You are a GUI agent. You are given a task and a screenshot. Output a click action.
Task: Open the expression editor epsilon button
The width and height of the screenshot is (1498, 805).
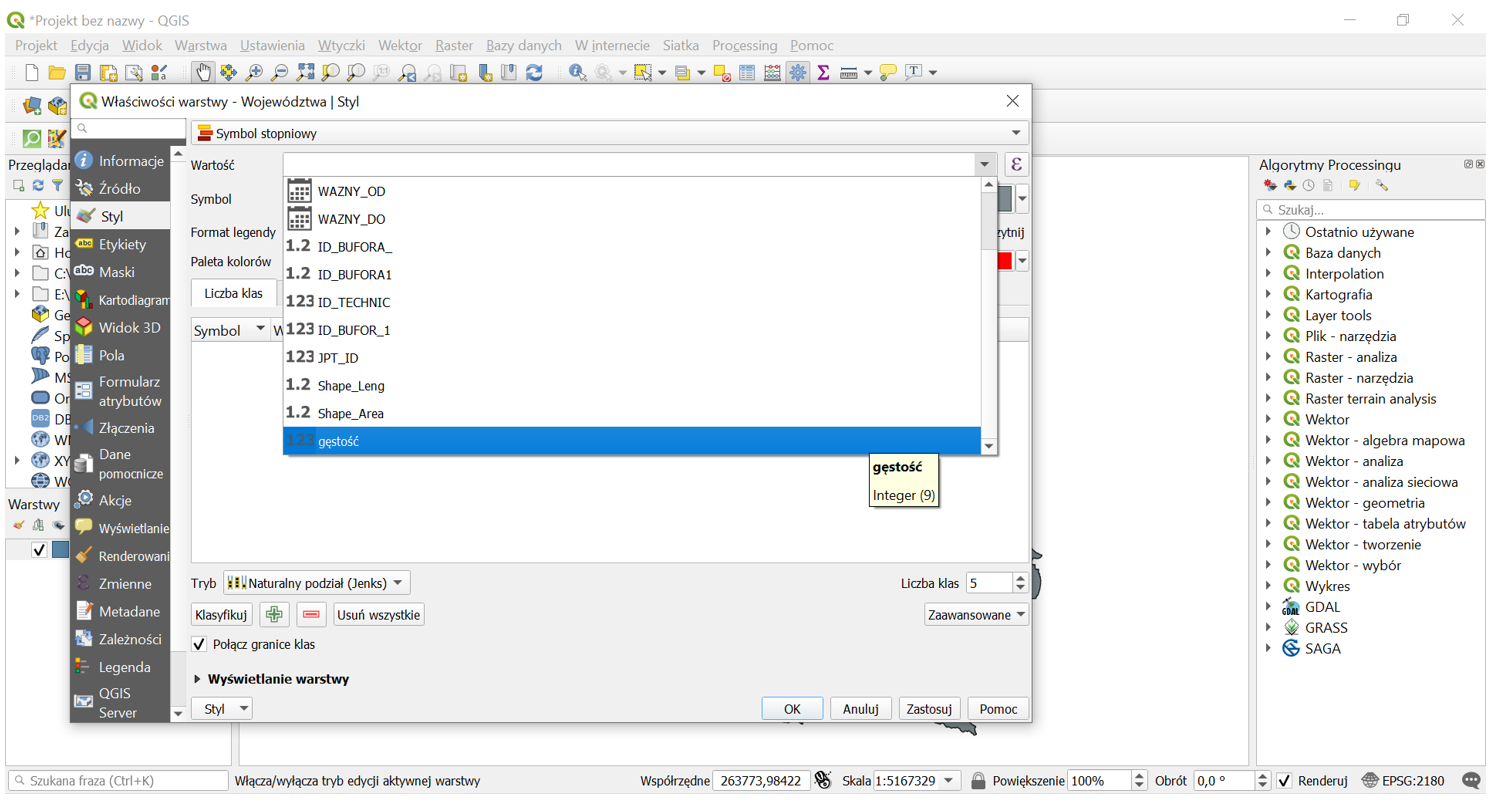(1016, 165)
